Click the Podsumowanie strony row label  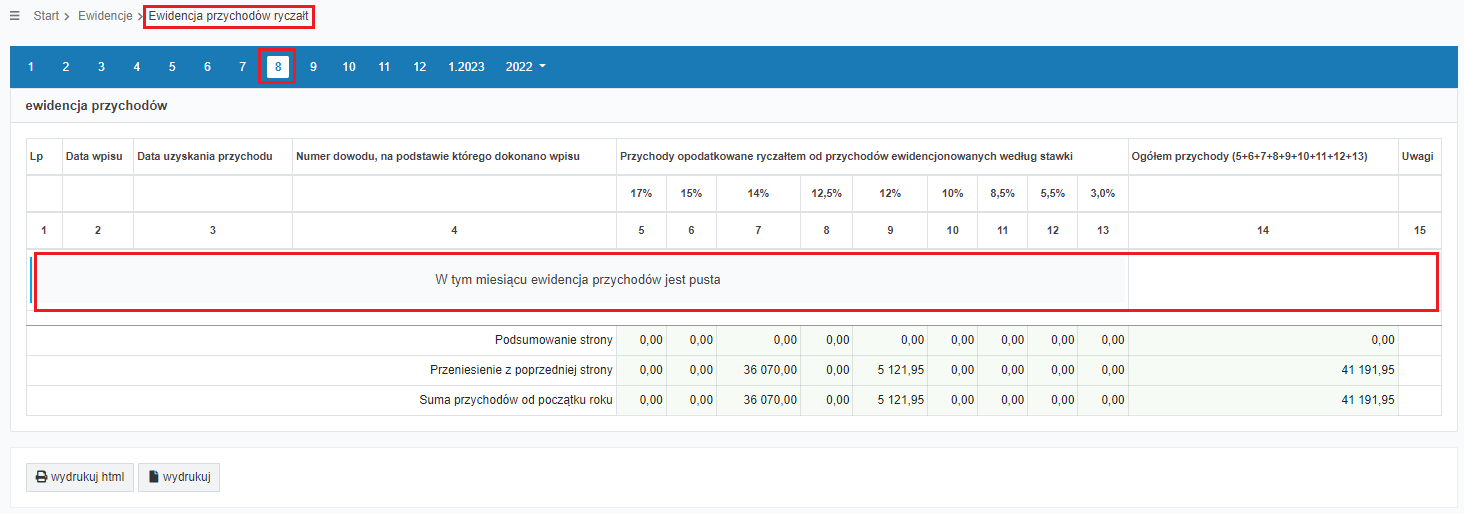[x=553, y=340]
